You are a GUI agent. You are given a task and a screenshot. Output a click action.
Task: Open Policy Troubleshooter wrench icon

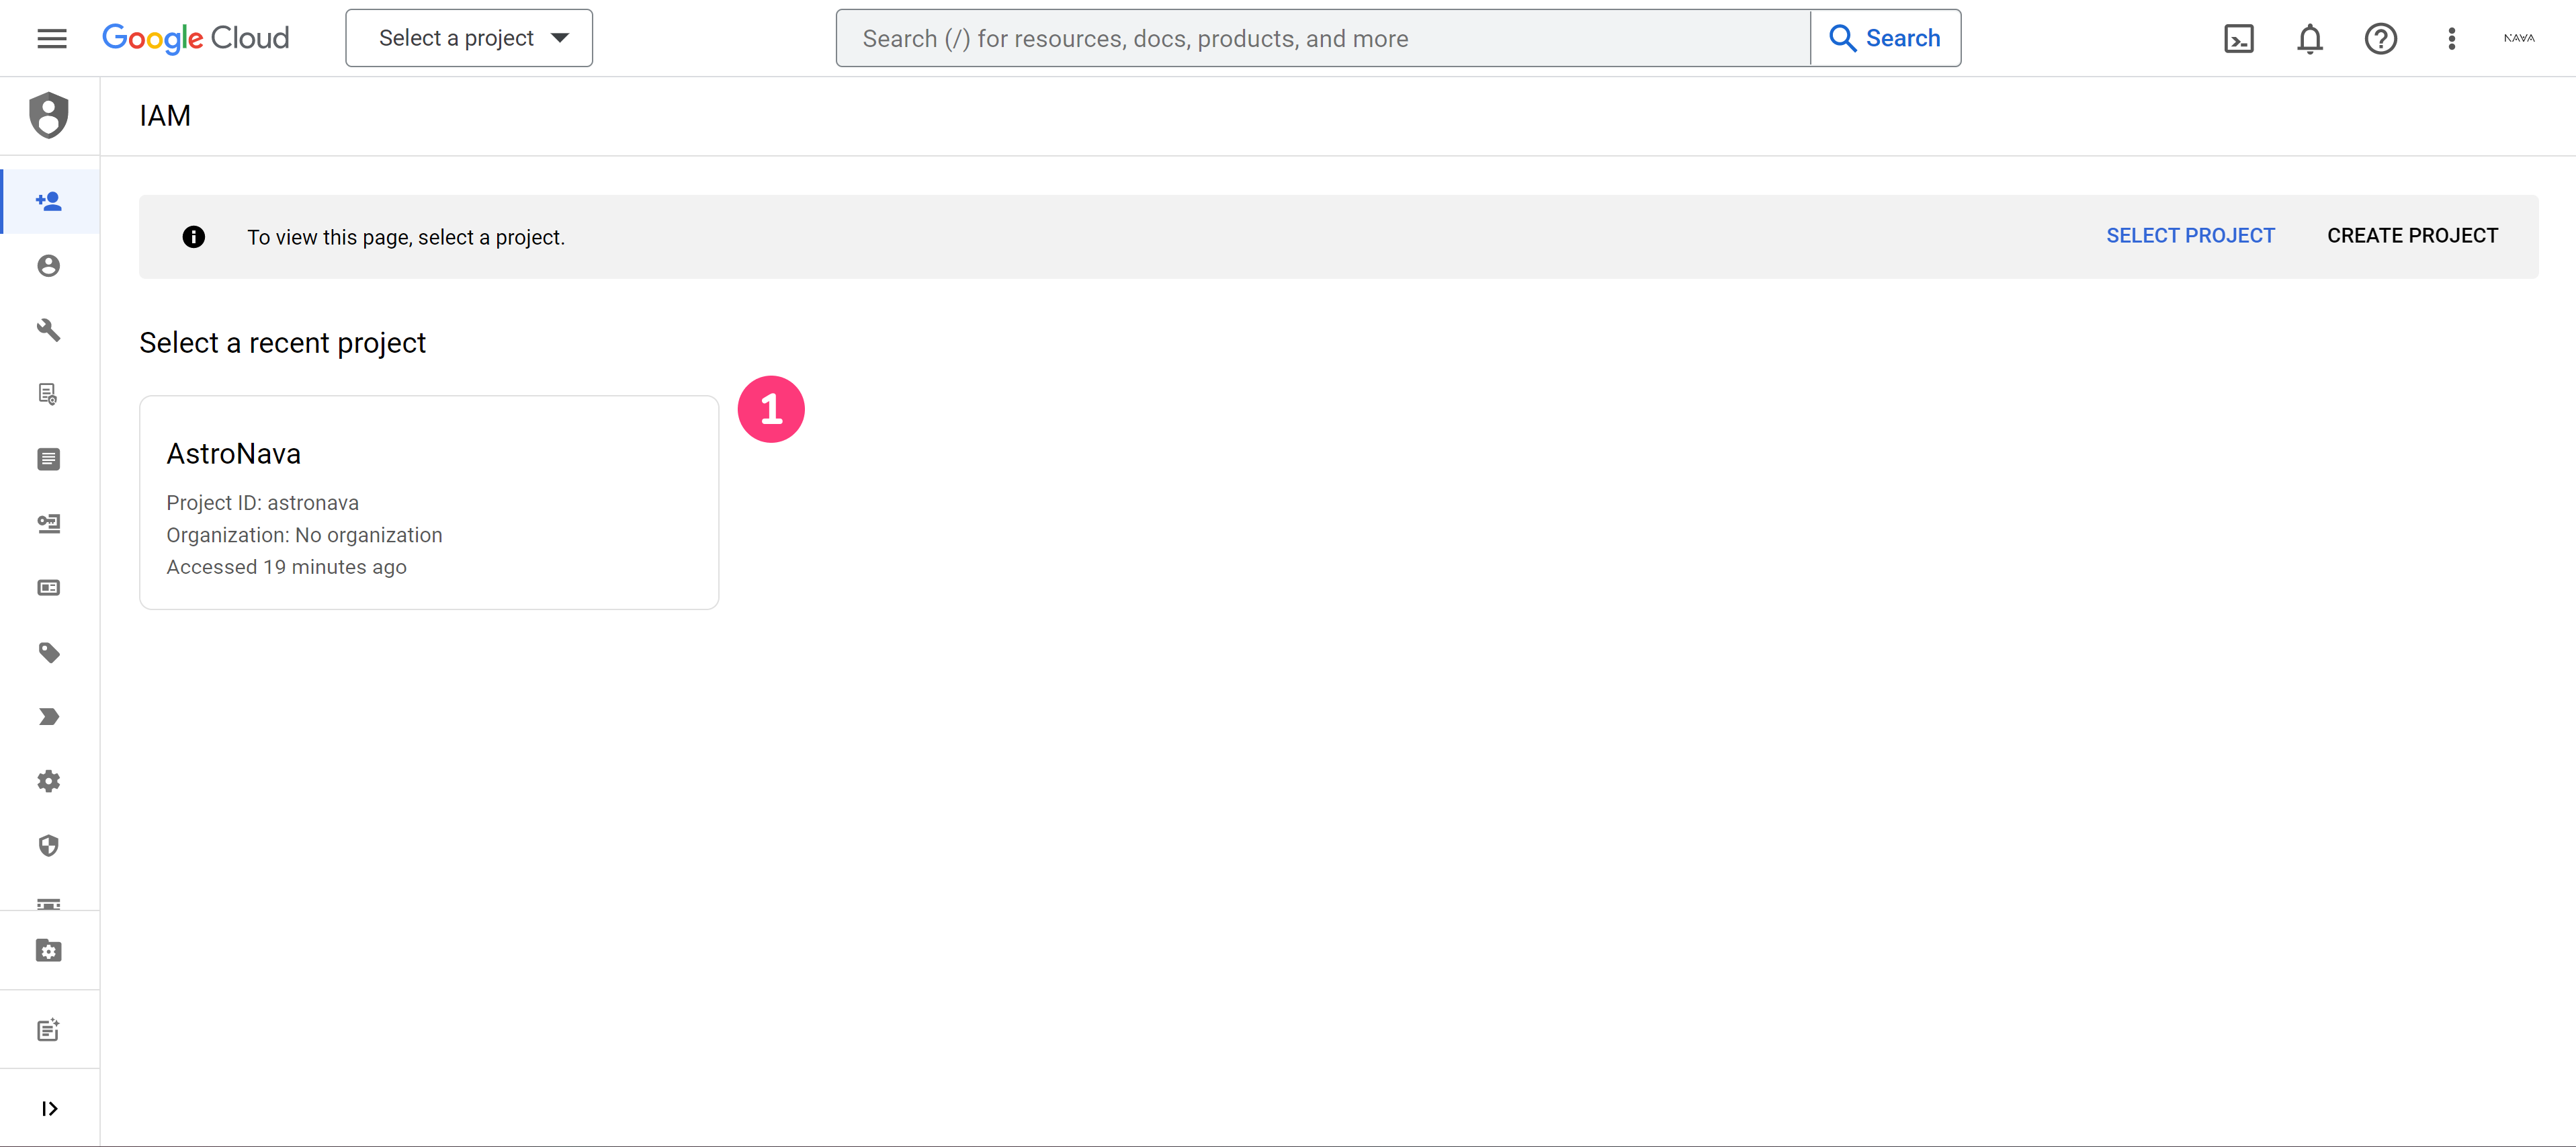[x=49, y=330]
